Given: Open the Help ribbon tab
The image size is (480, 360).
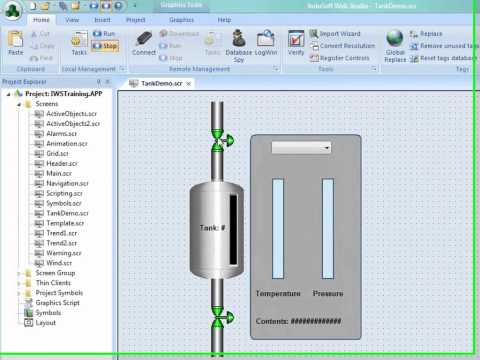Looking at the screenshot, I should [x=224, y=20].
